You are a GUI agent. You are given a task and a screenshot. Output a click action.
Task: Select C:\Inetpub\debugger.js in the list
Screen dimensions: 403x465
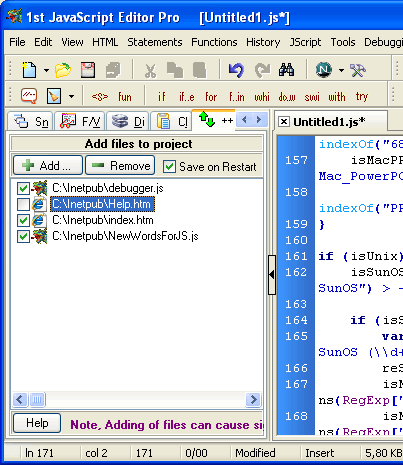108,188
